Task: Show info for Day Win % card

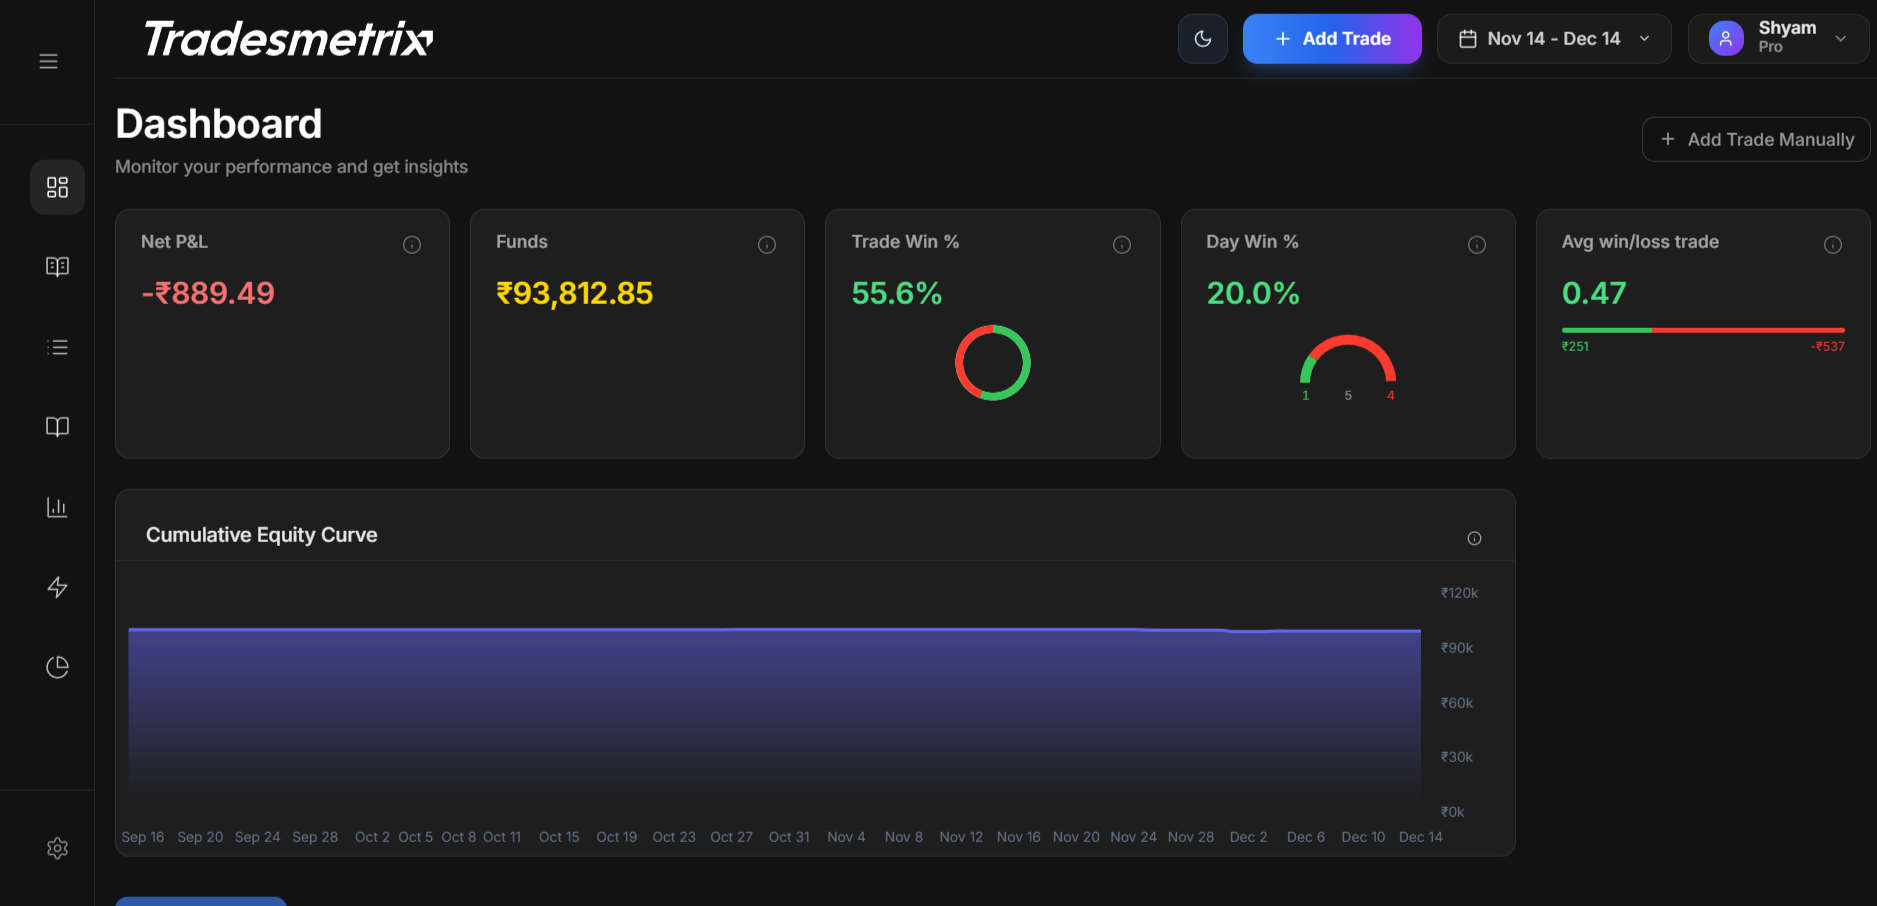Action: 1477,245
